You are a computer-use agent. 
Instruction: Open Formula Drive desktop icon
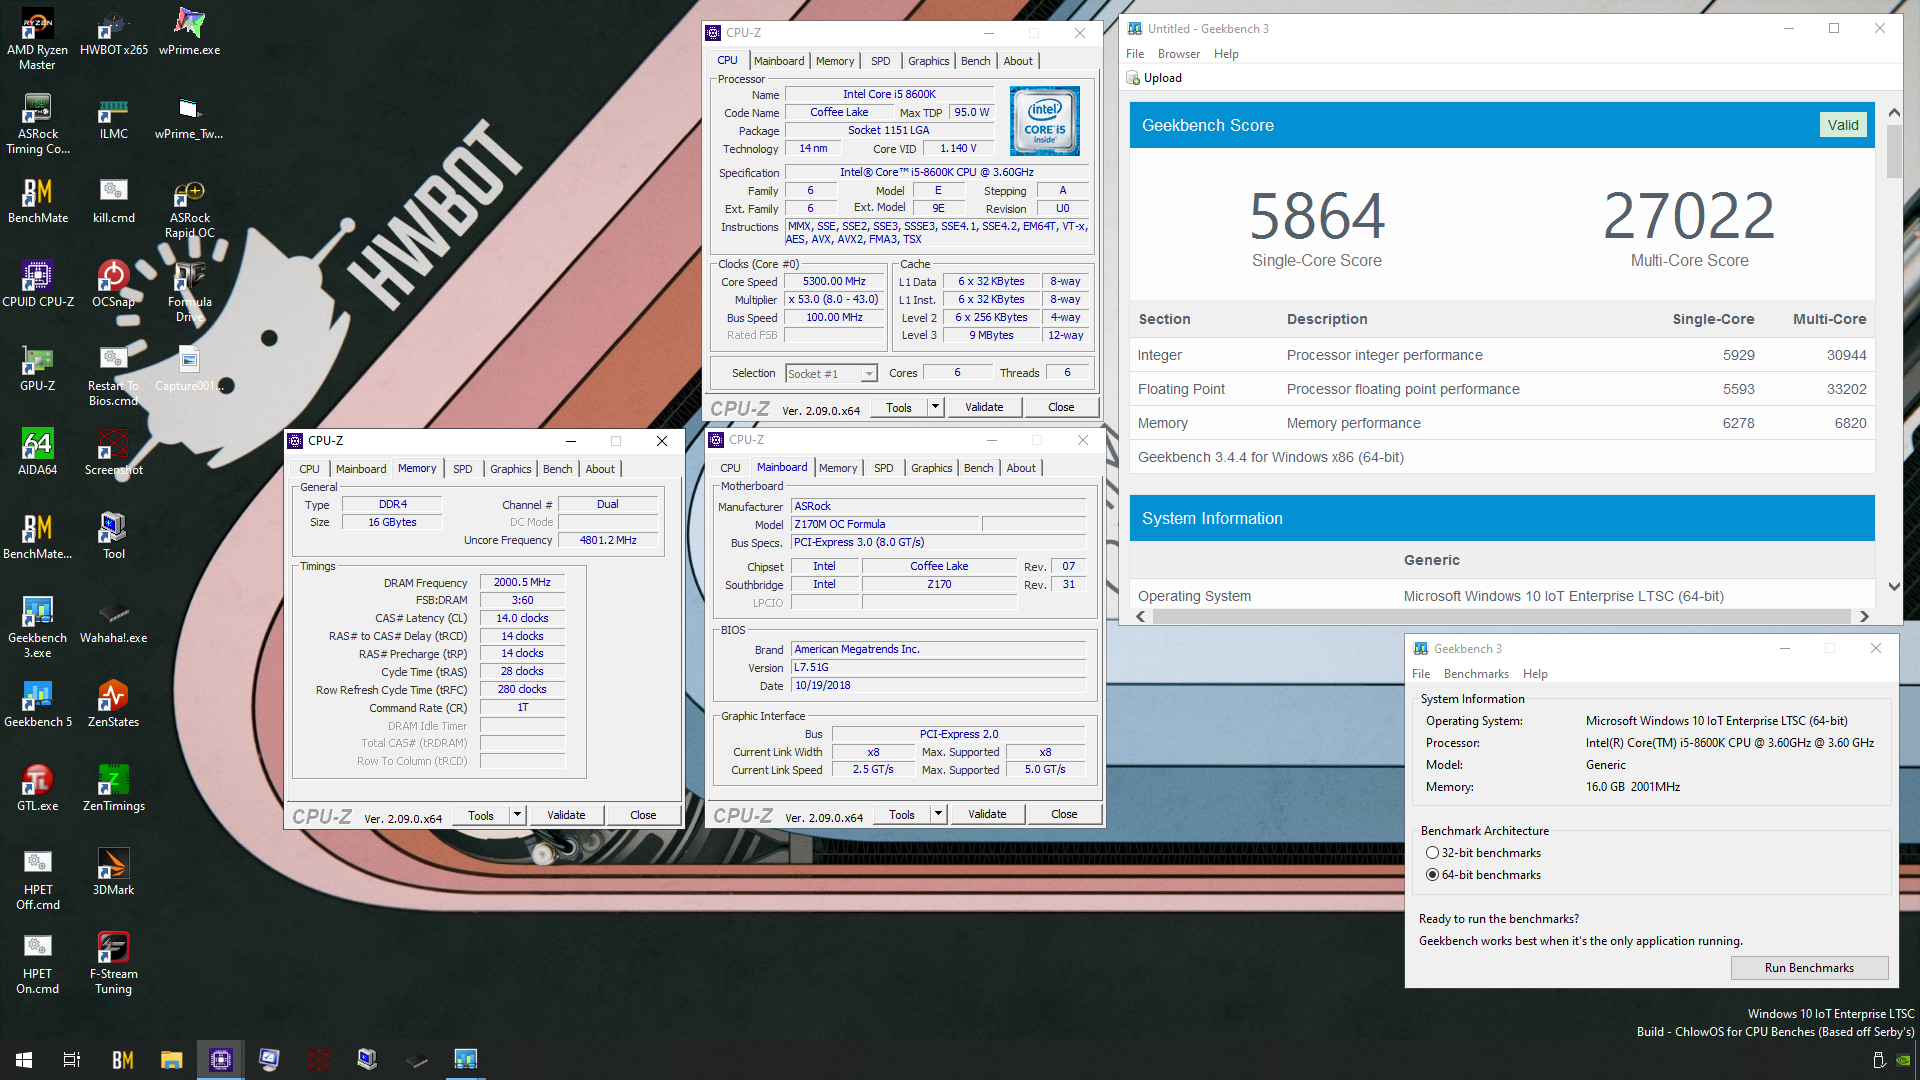(190, 292)
